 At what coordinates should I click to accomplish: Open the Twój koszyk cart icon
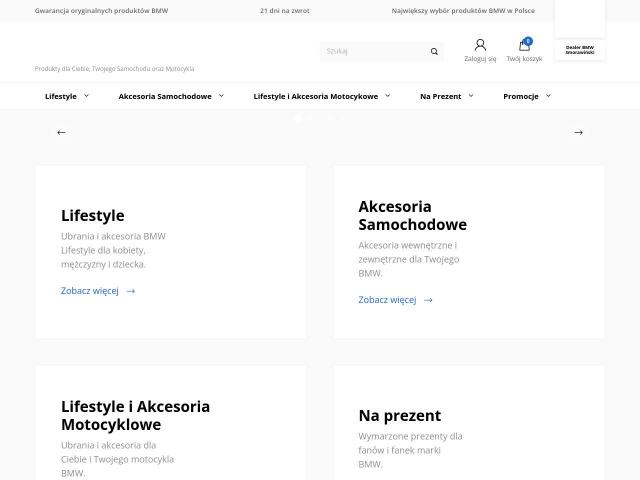[524, 45]
